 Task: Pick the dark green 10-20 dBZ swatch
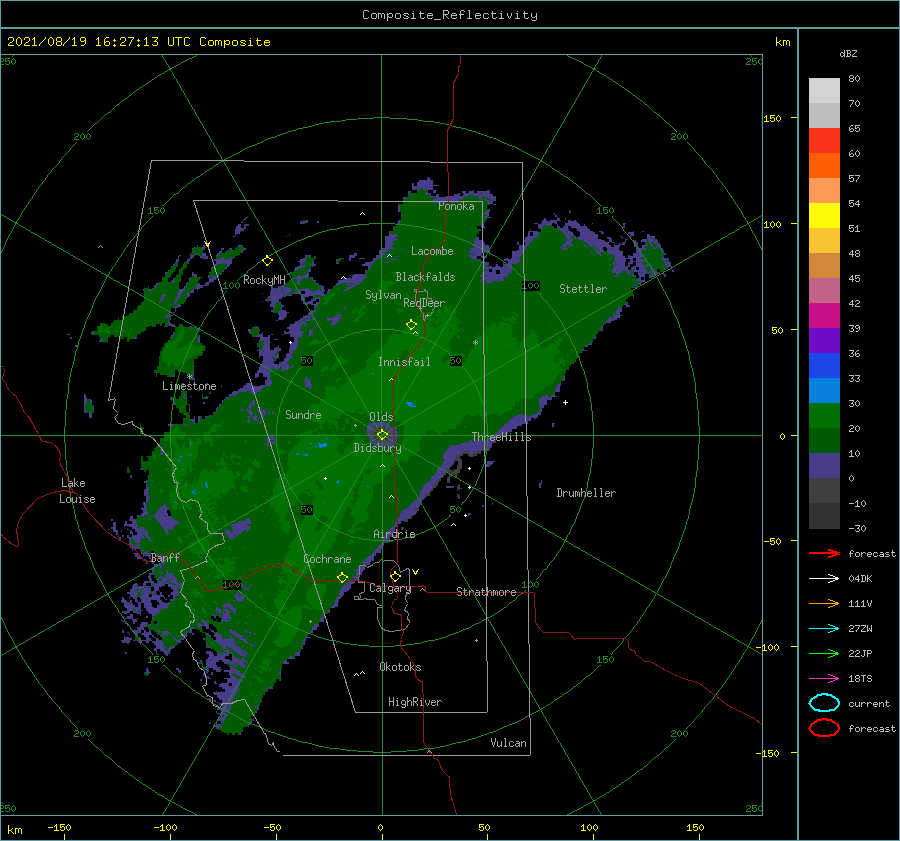tap(824, 440)
